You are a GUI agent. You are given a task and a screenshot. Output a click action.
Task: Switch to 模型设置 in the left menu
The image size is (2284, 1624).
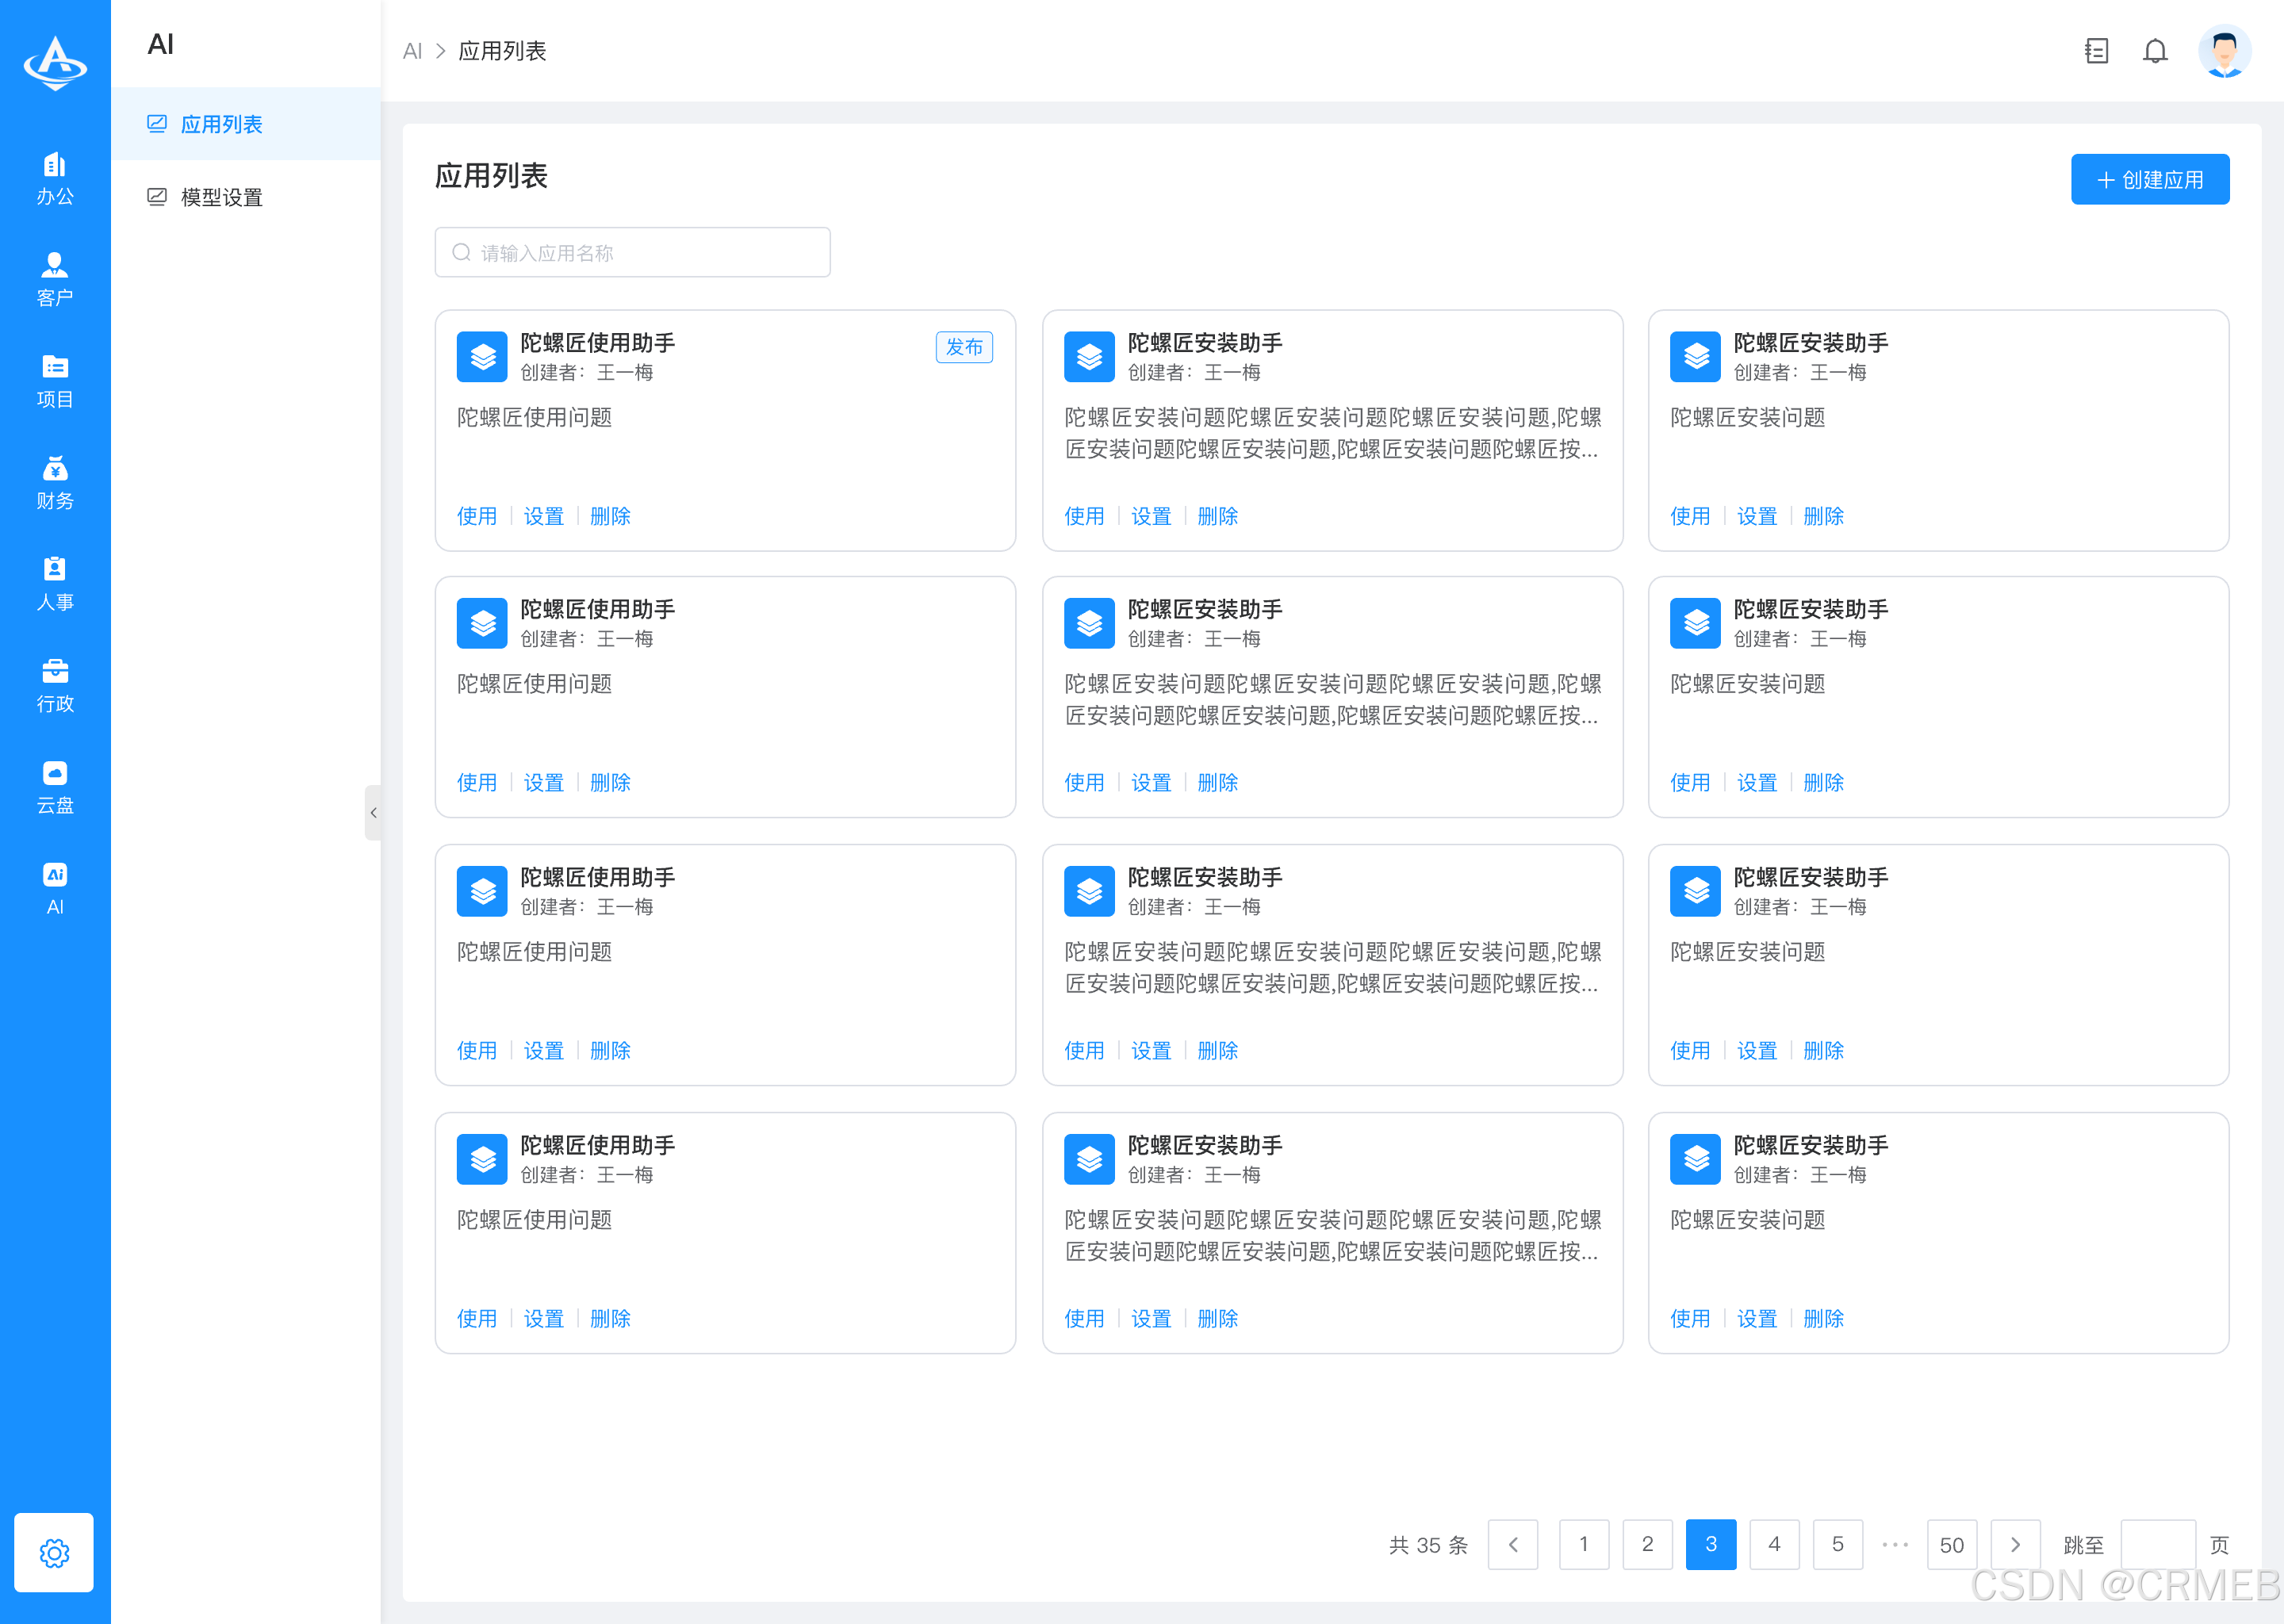point(221,197)
